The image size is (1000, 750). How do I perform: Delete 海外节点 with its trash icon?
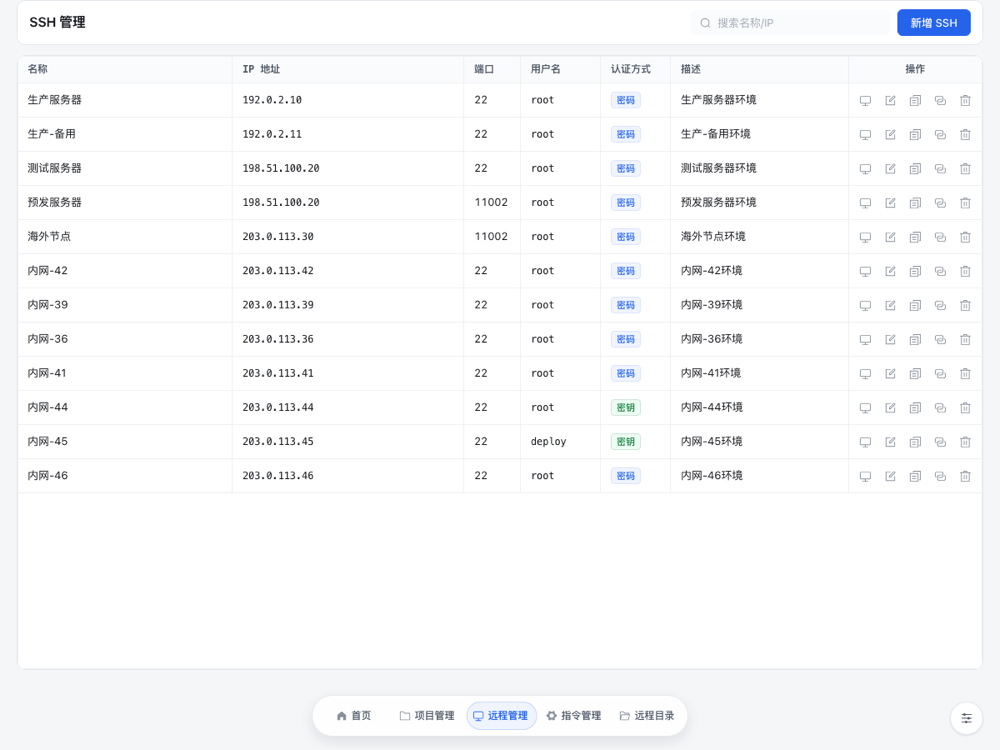tap(966, 237)
